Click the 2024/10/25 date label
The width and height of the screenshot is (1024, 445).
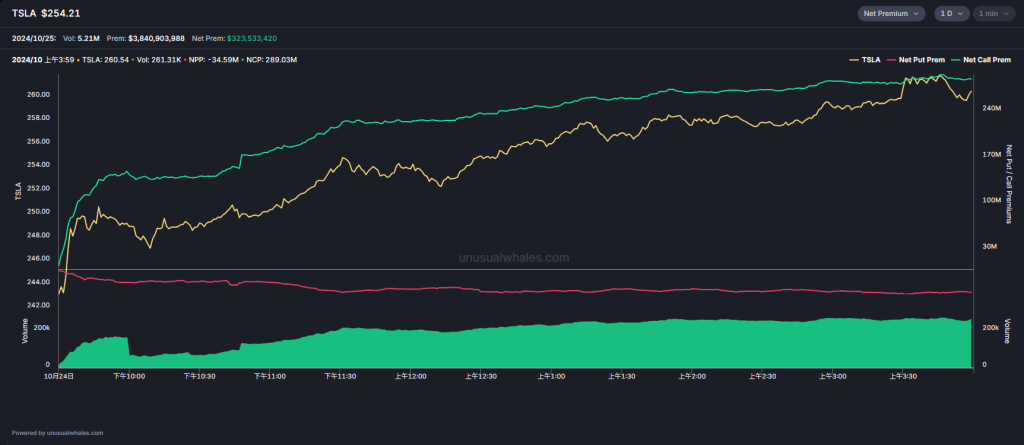34,38
